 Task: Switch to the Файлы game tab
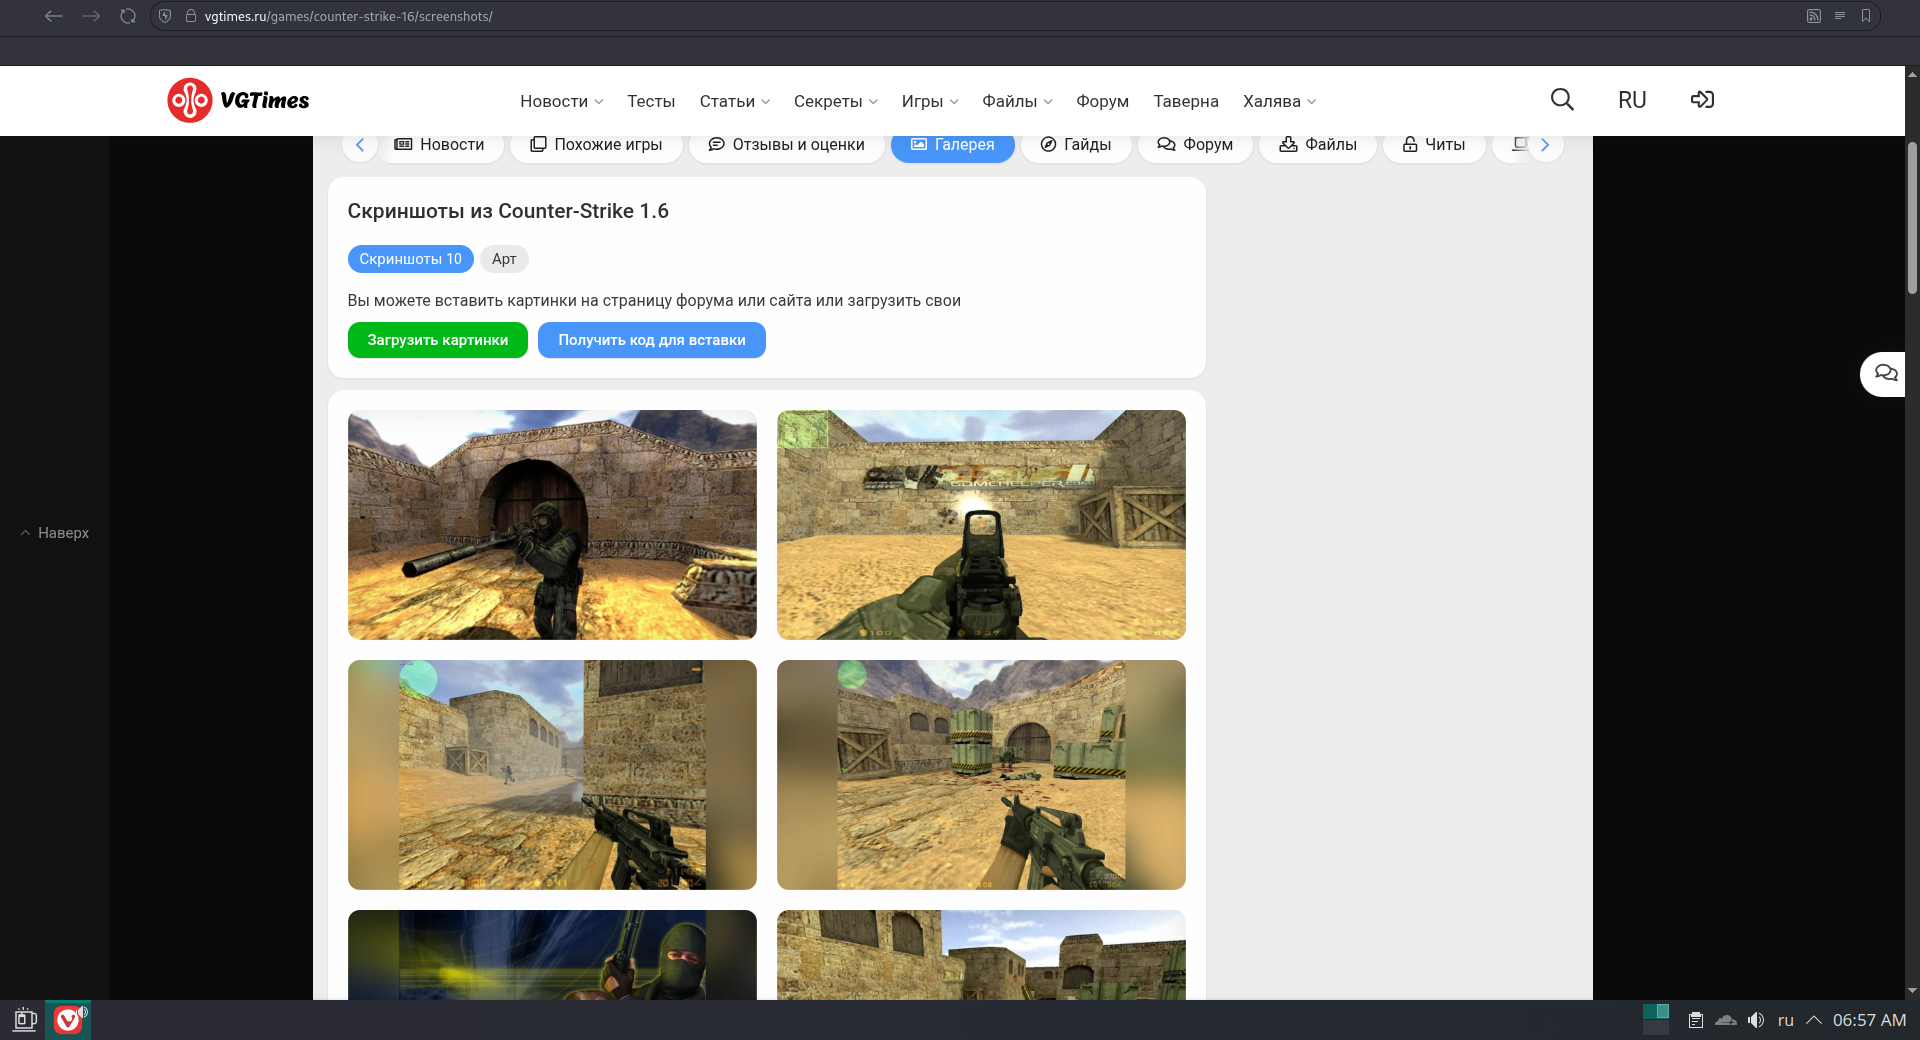(1318, 145)
